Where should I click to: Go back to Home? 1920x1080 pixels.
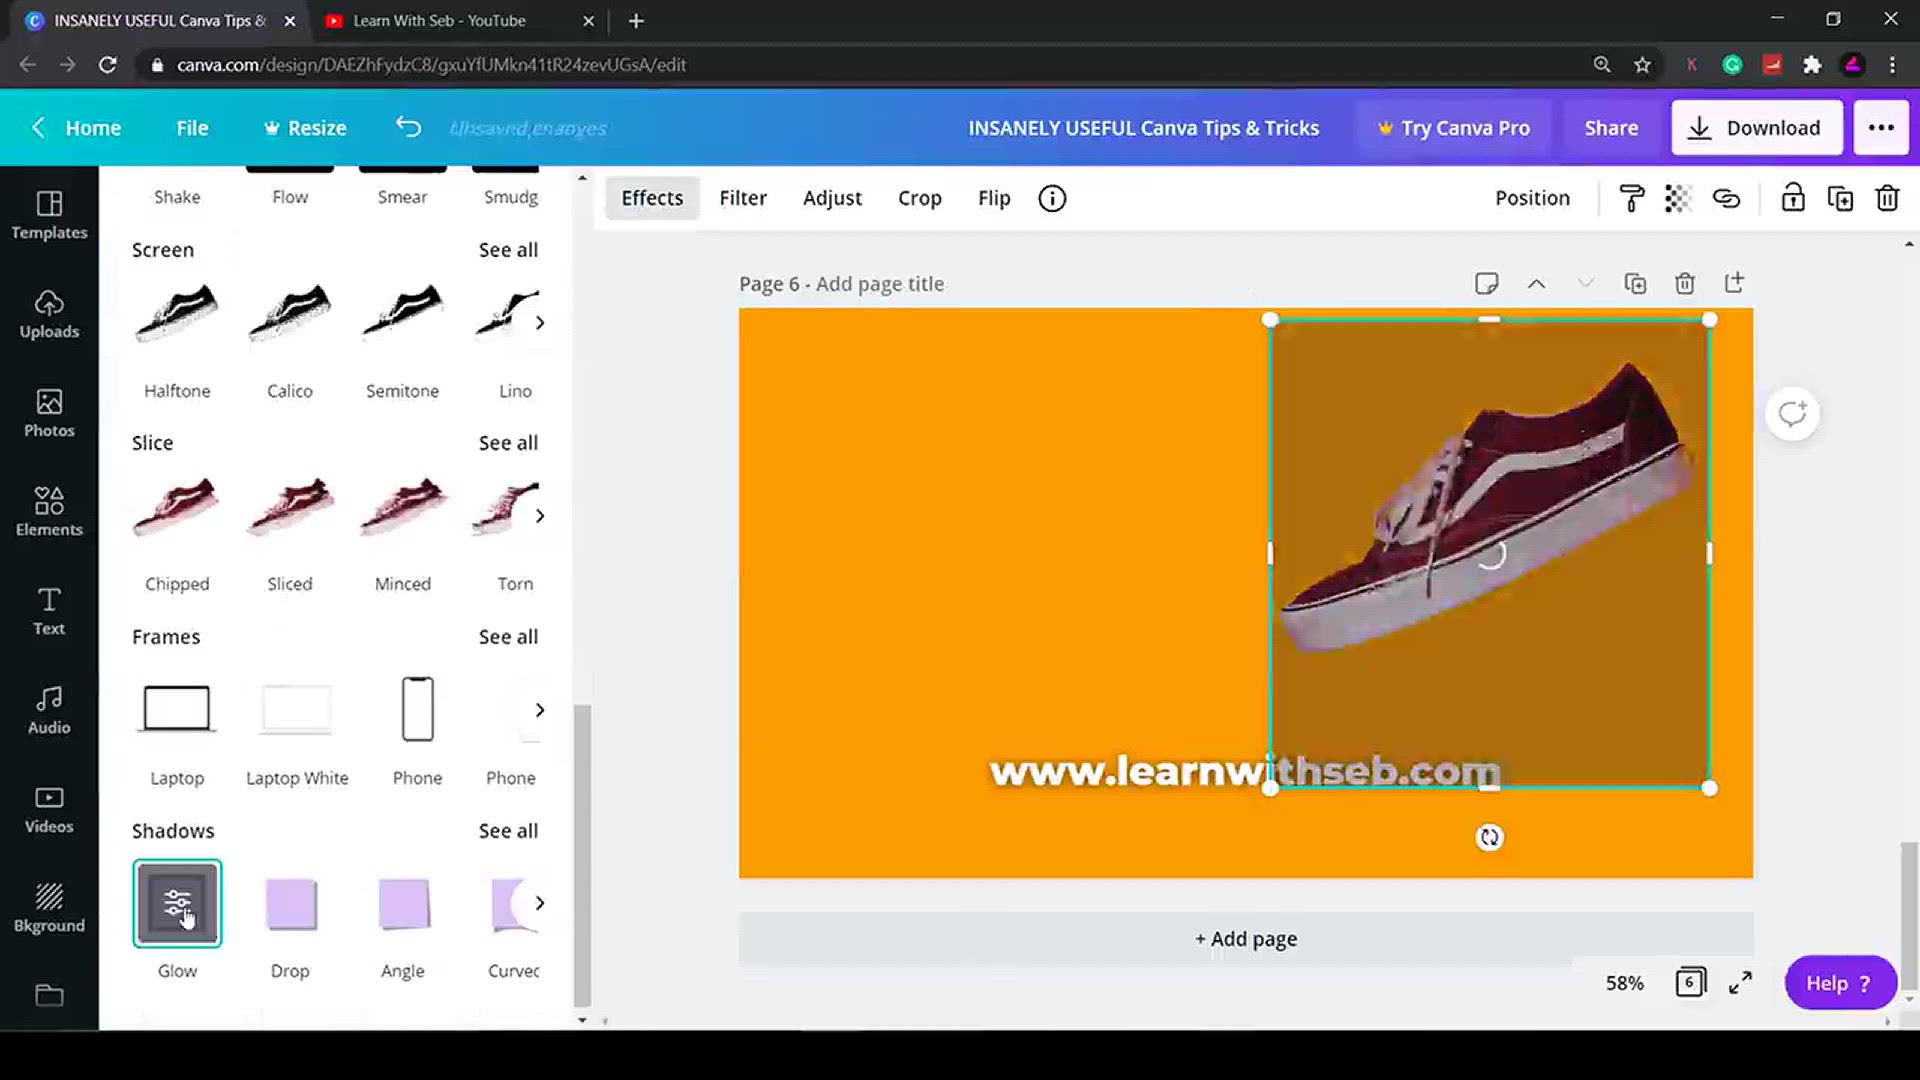click(77, 127)
